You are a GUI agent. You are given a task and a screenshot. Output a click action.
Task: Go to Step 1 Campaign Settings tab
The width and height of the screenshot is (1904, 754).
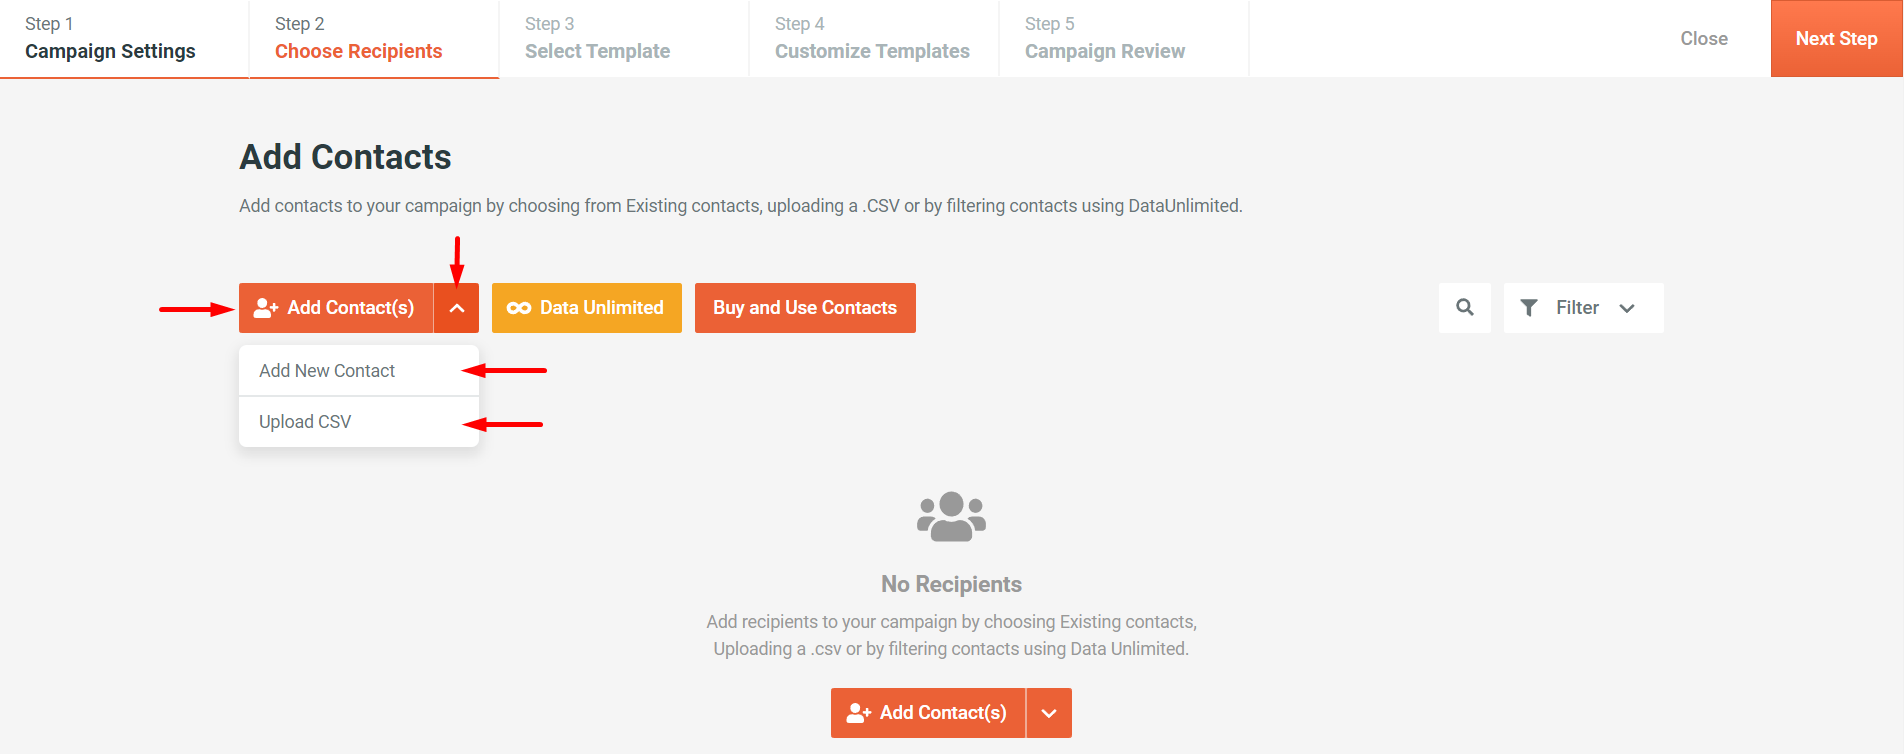(124, 38)
